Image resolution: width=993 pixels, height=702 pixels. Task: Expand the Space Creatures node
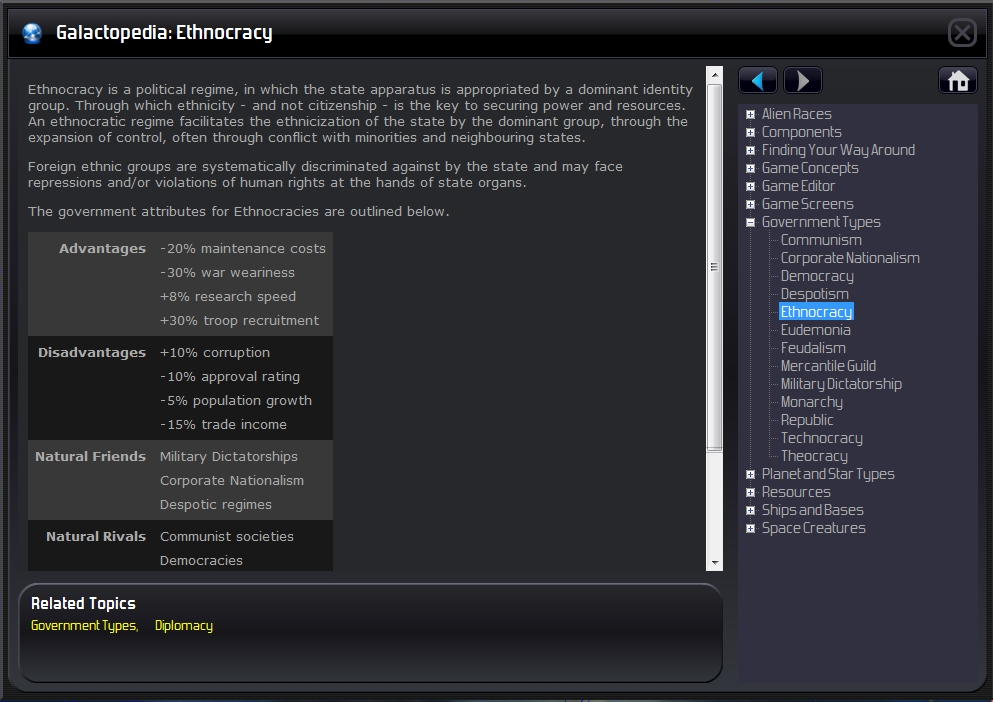750,528
